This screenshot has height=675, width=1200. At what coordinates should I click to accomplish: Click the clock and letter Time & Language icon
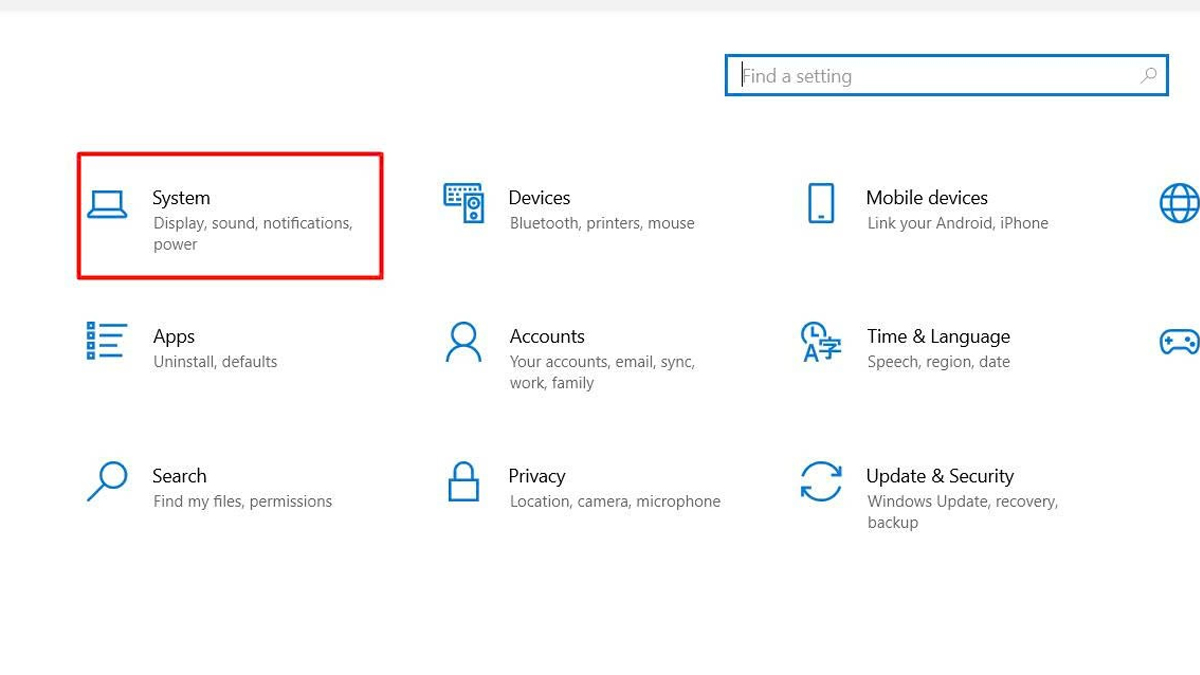[821, 342]
